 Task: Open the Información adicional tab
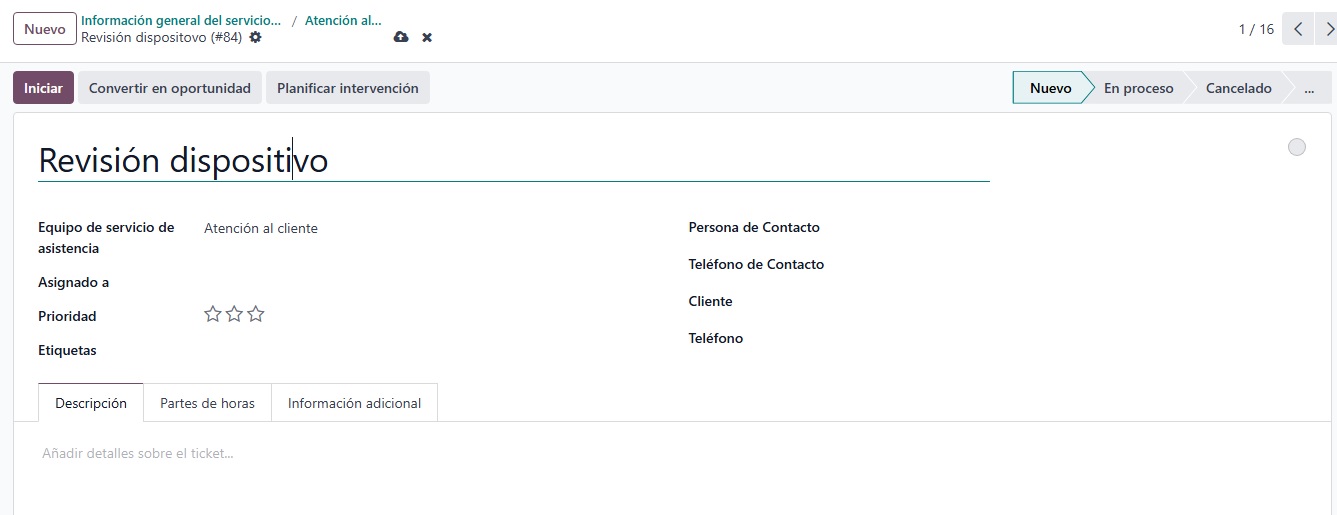point(354,403)
